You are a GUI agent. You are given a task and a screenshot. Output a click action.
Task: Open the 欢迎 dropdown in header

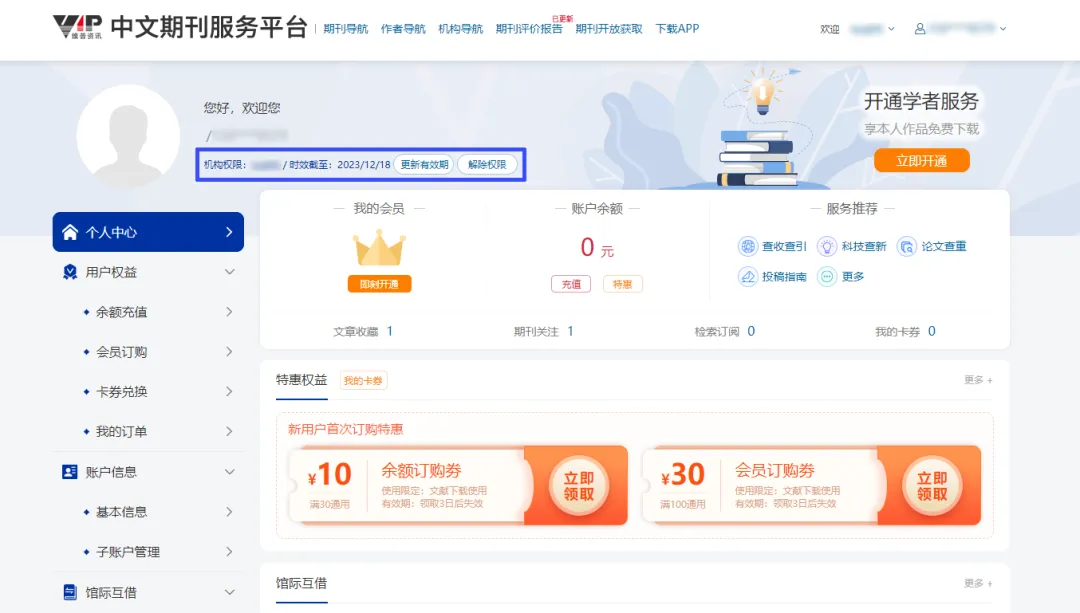click(857, 29)
